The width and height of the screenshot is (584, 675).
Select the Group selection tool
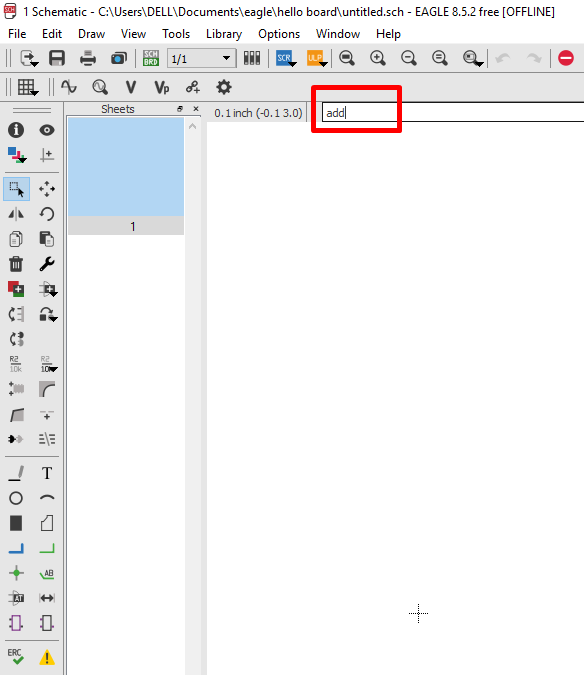coord(17,189)
